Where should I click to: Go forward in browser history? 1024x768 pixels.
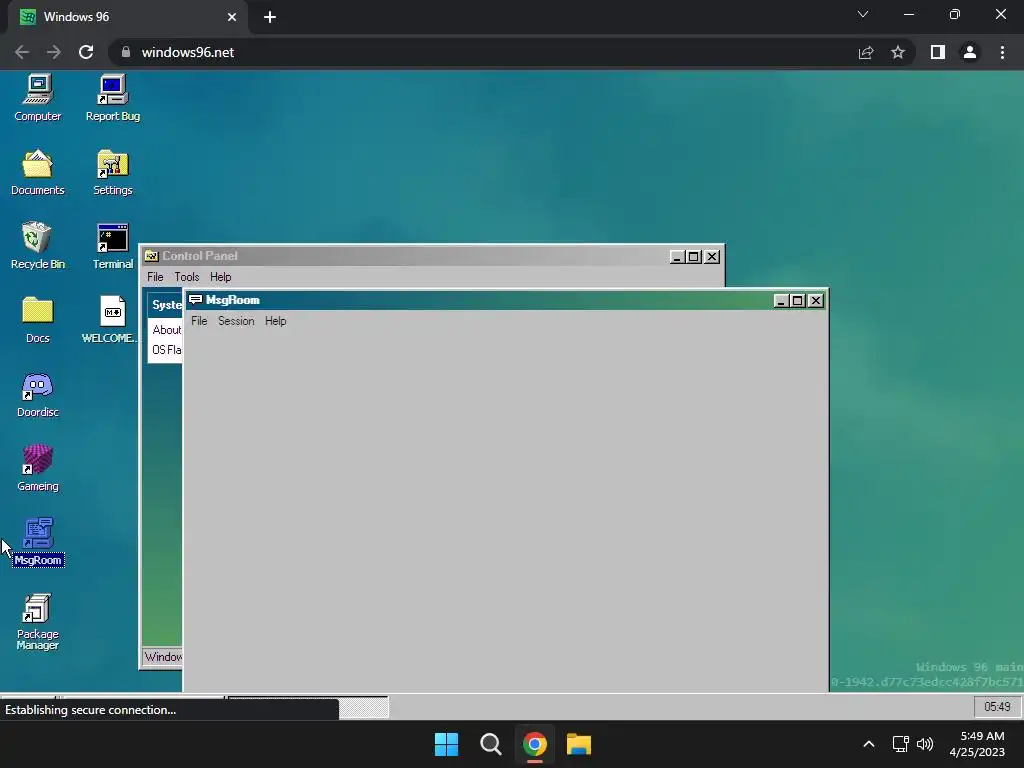click(54, 52)
